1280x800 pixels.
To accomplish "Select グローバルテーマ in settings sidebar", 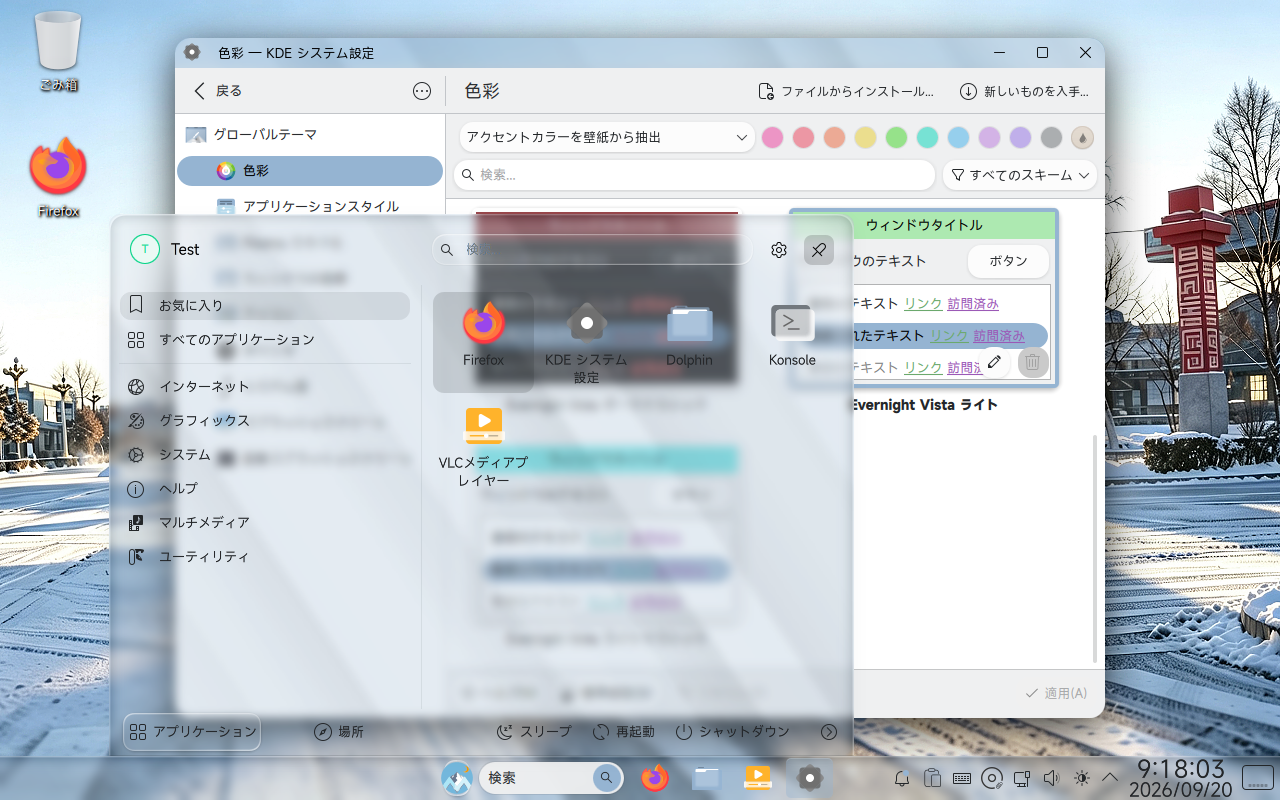I will pos(310,134).
